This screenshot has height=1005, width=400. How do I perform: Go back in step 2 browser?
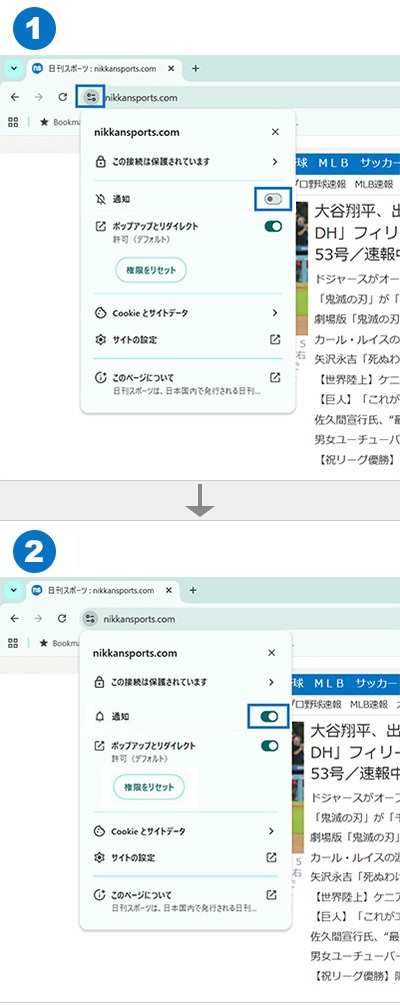pos(15,619)
